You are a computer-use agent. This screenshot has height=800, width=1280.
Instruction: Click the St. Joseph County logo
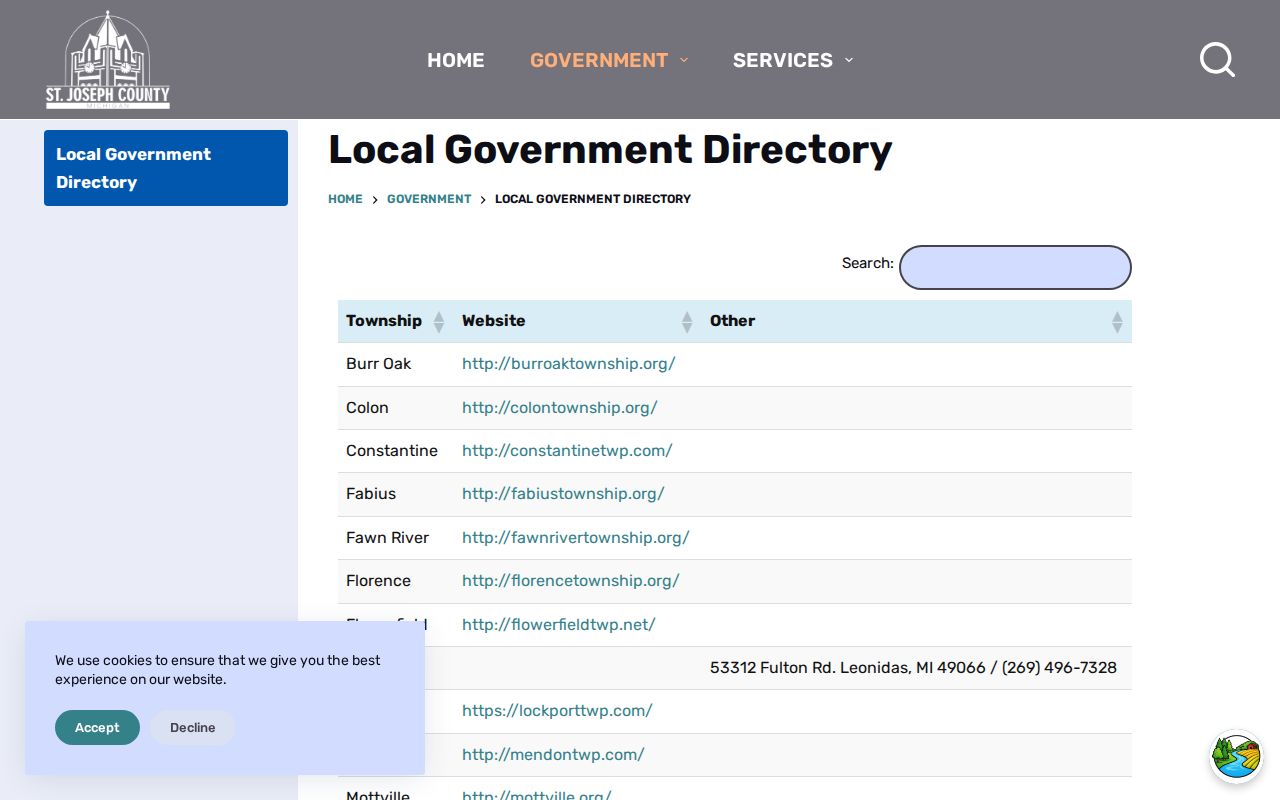click(x=107, y=60)
